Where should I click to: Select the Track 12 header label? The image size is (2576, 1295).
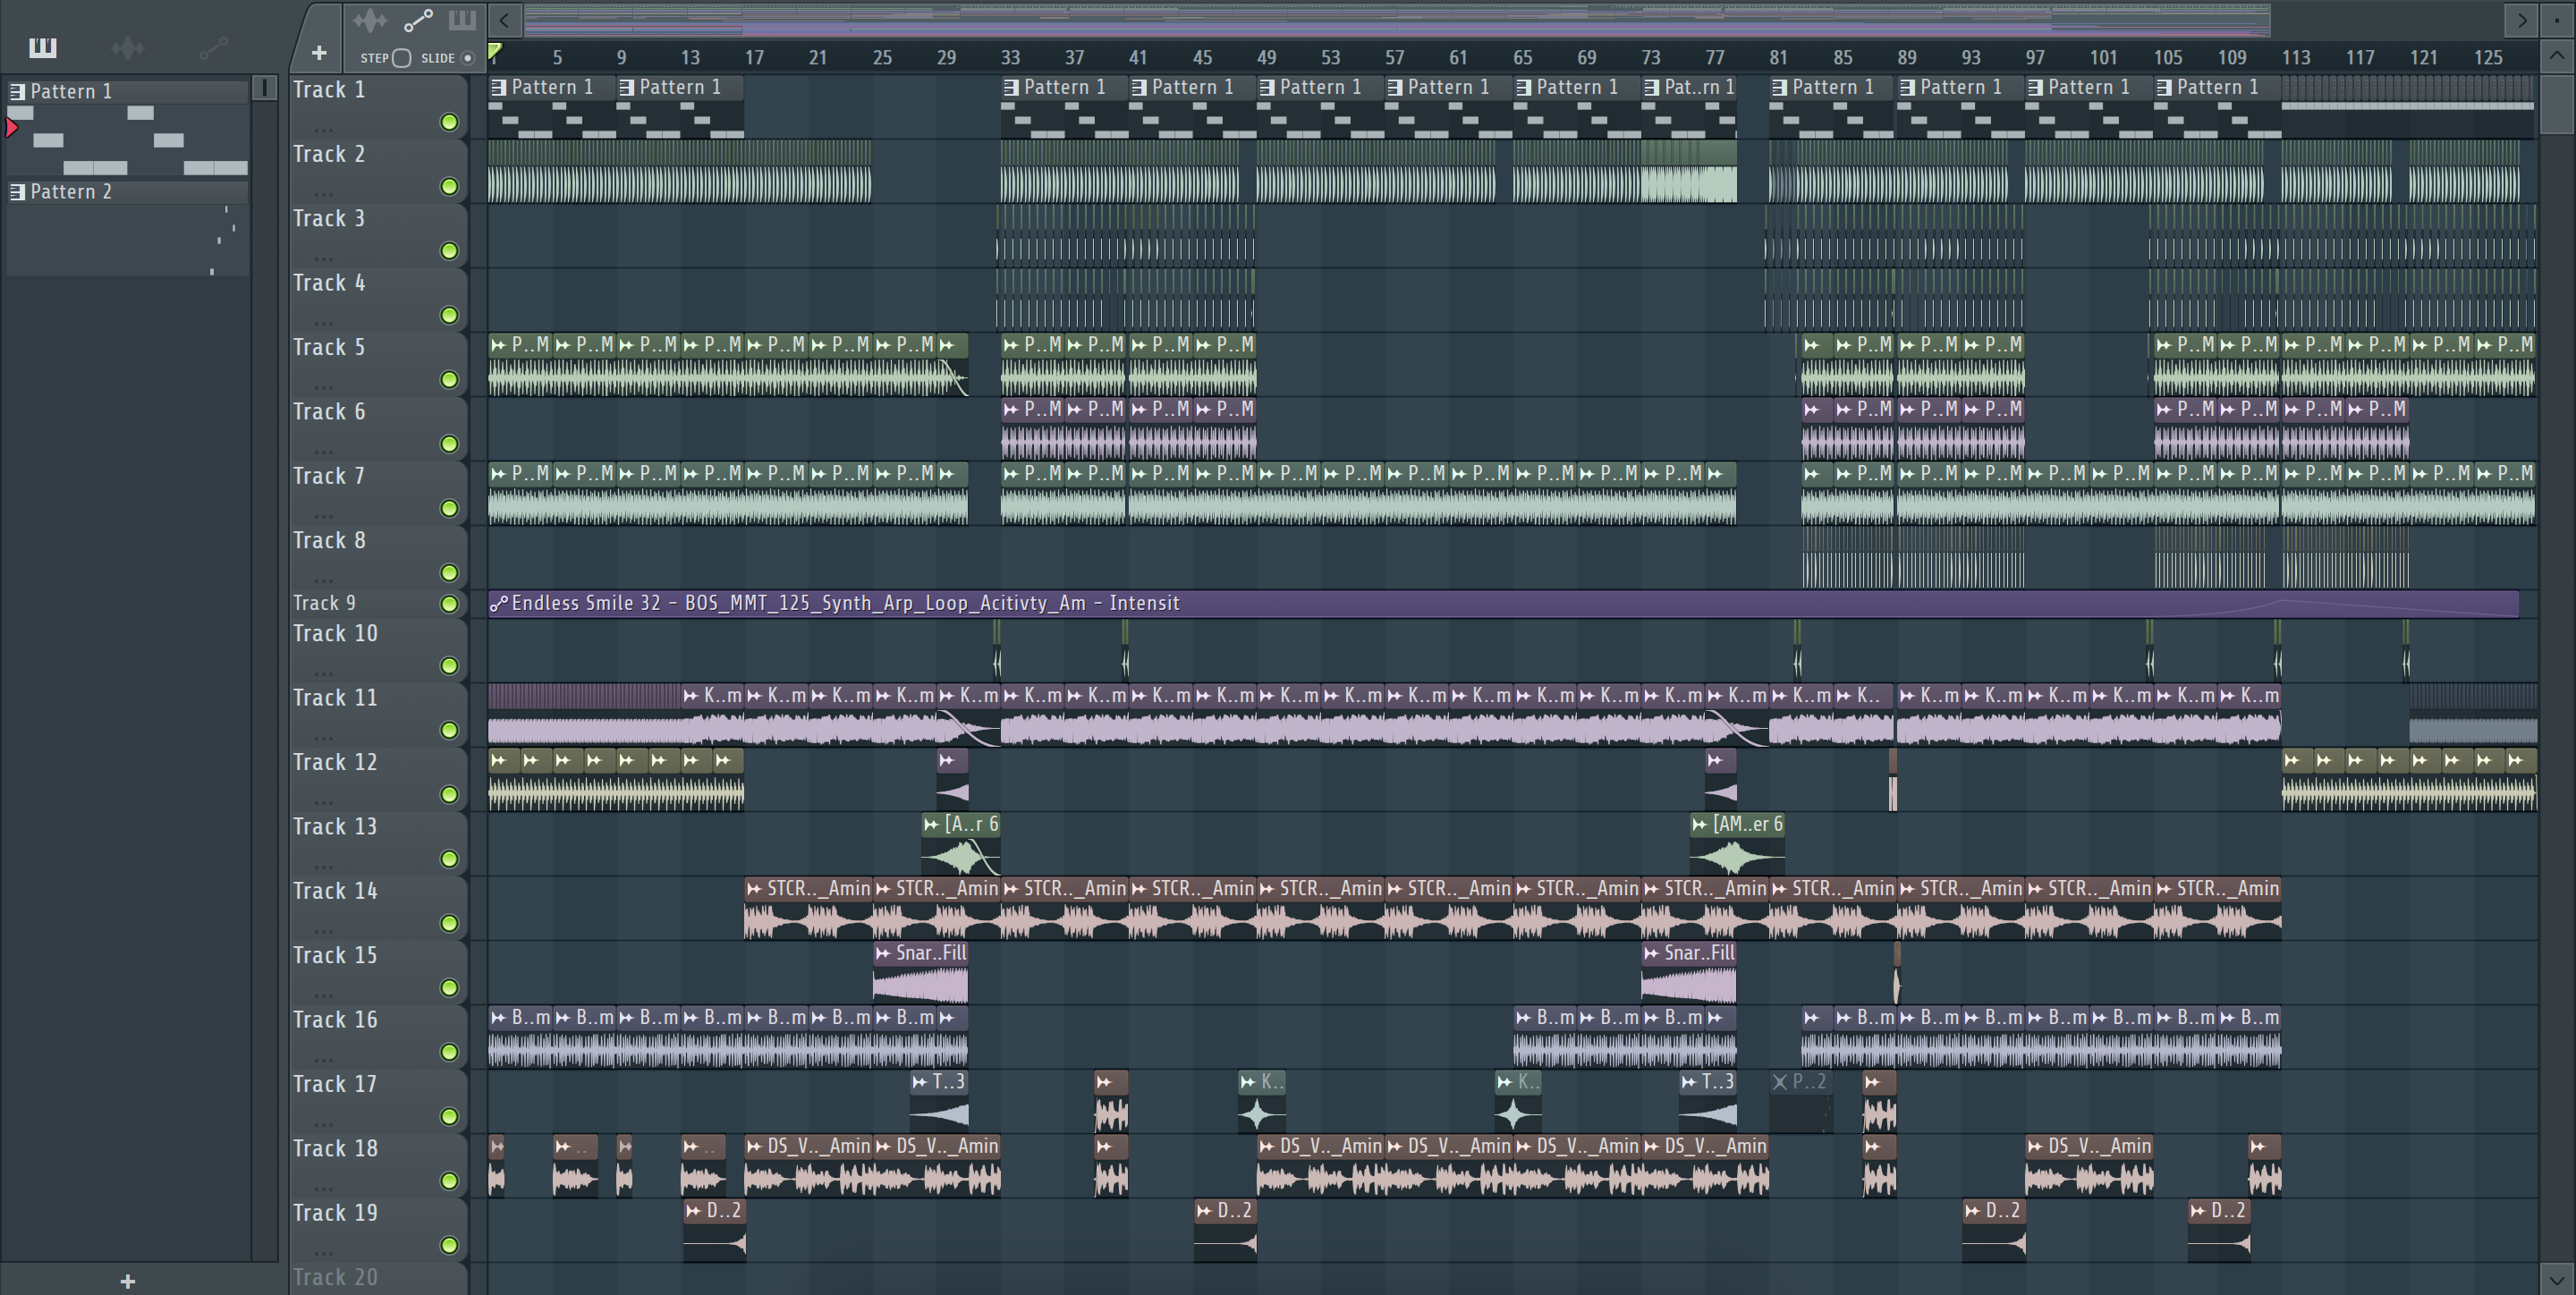(x=335, y=763)
